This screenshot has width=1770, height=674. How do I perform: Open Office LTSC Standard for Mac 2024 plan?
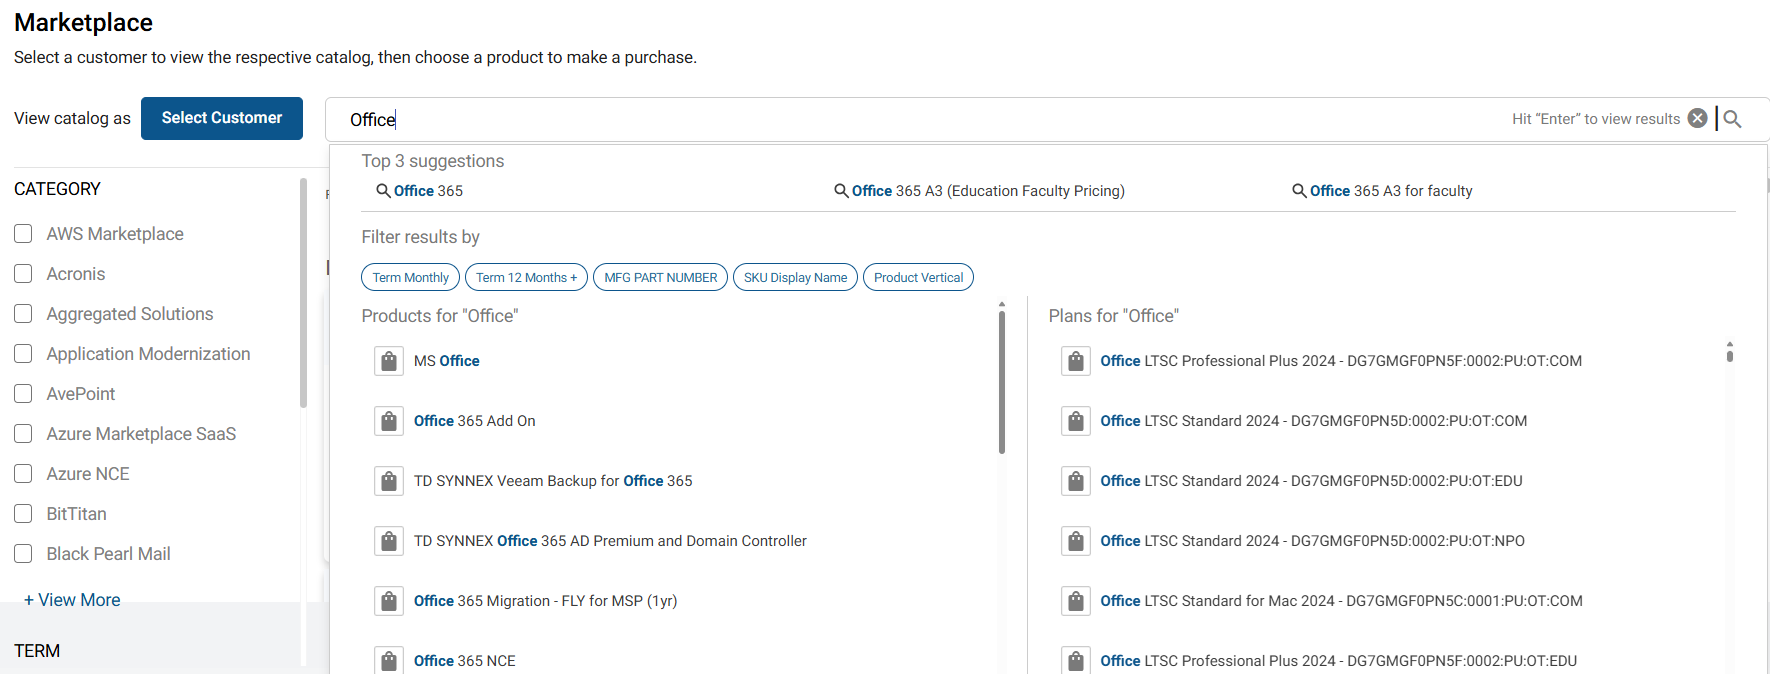point(1341,601)
